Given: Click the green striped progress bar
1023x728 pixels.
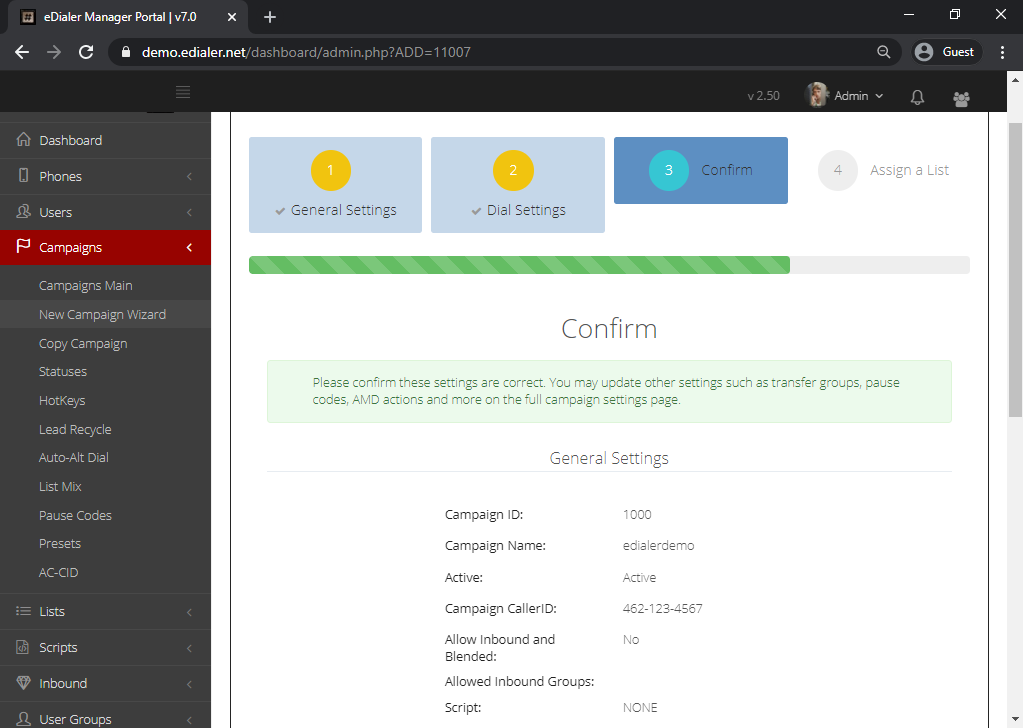Looking at the screenshot, I should [519, 265].
